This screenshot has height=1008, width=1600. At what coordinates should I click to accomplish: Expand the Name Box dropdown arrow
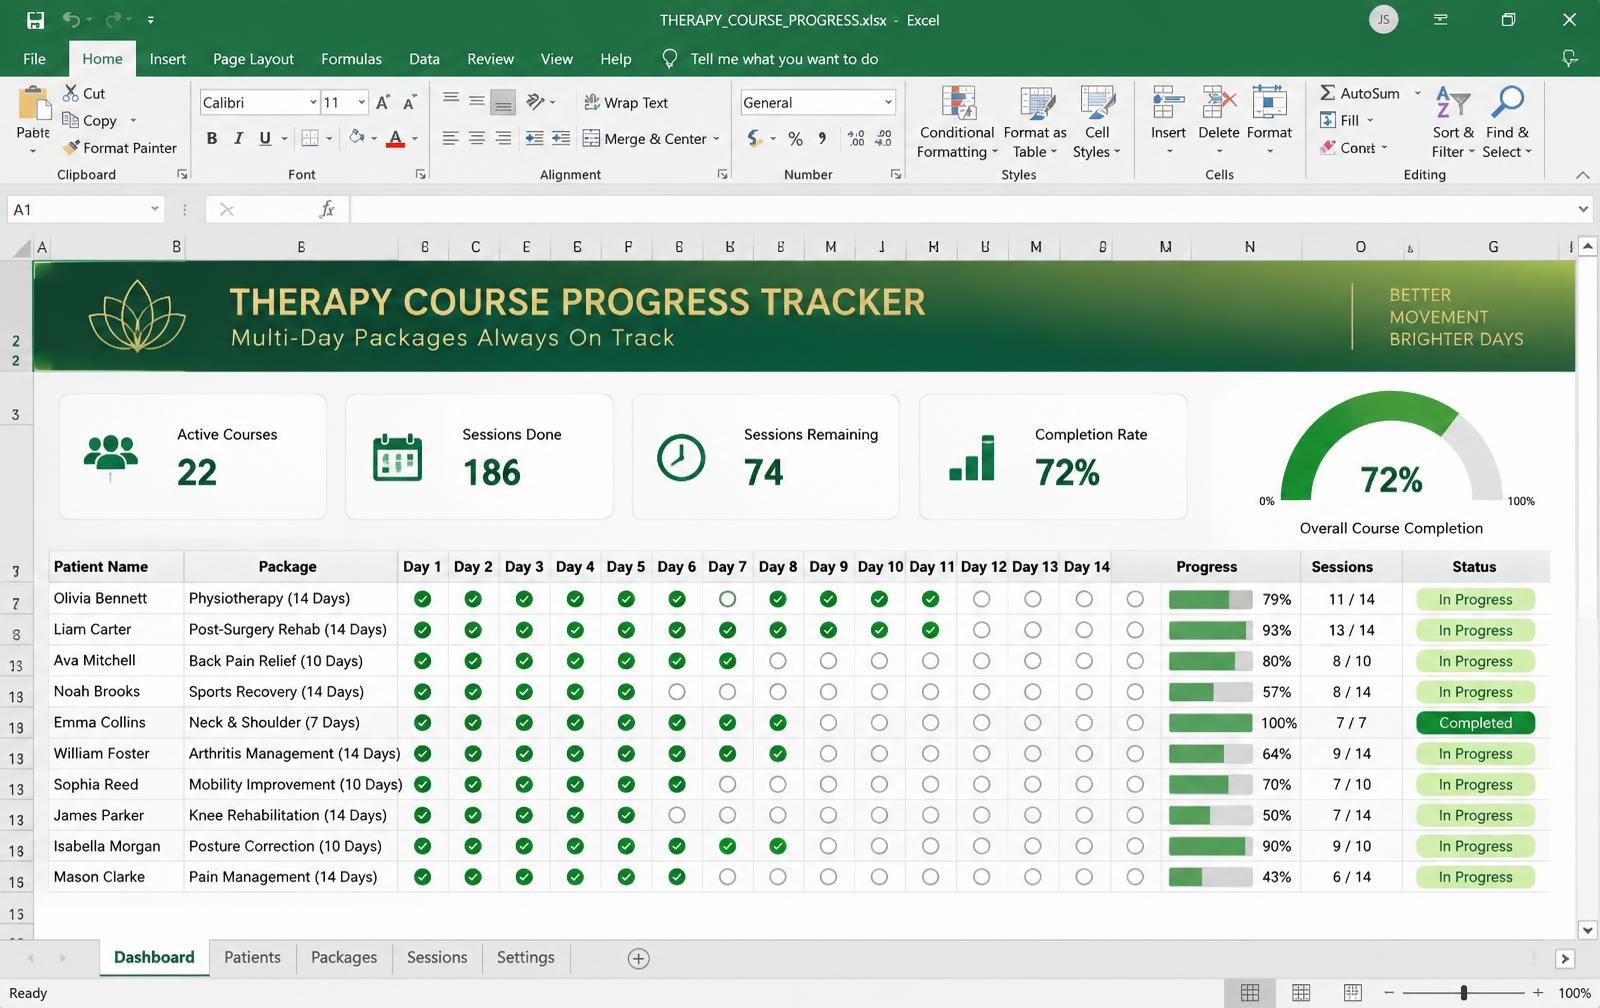click(155, 209)
